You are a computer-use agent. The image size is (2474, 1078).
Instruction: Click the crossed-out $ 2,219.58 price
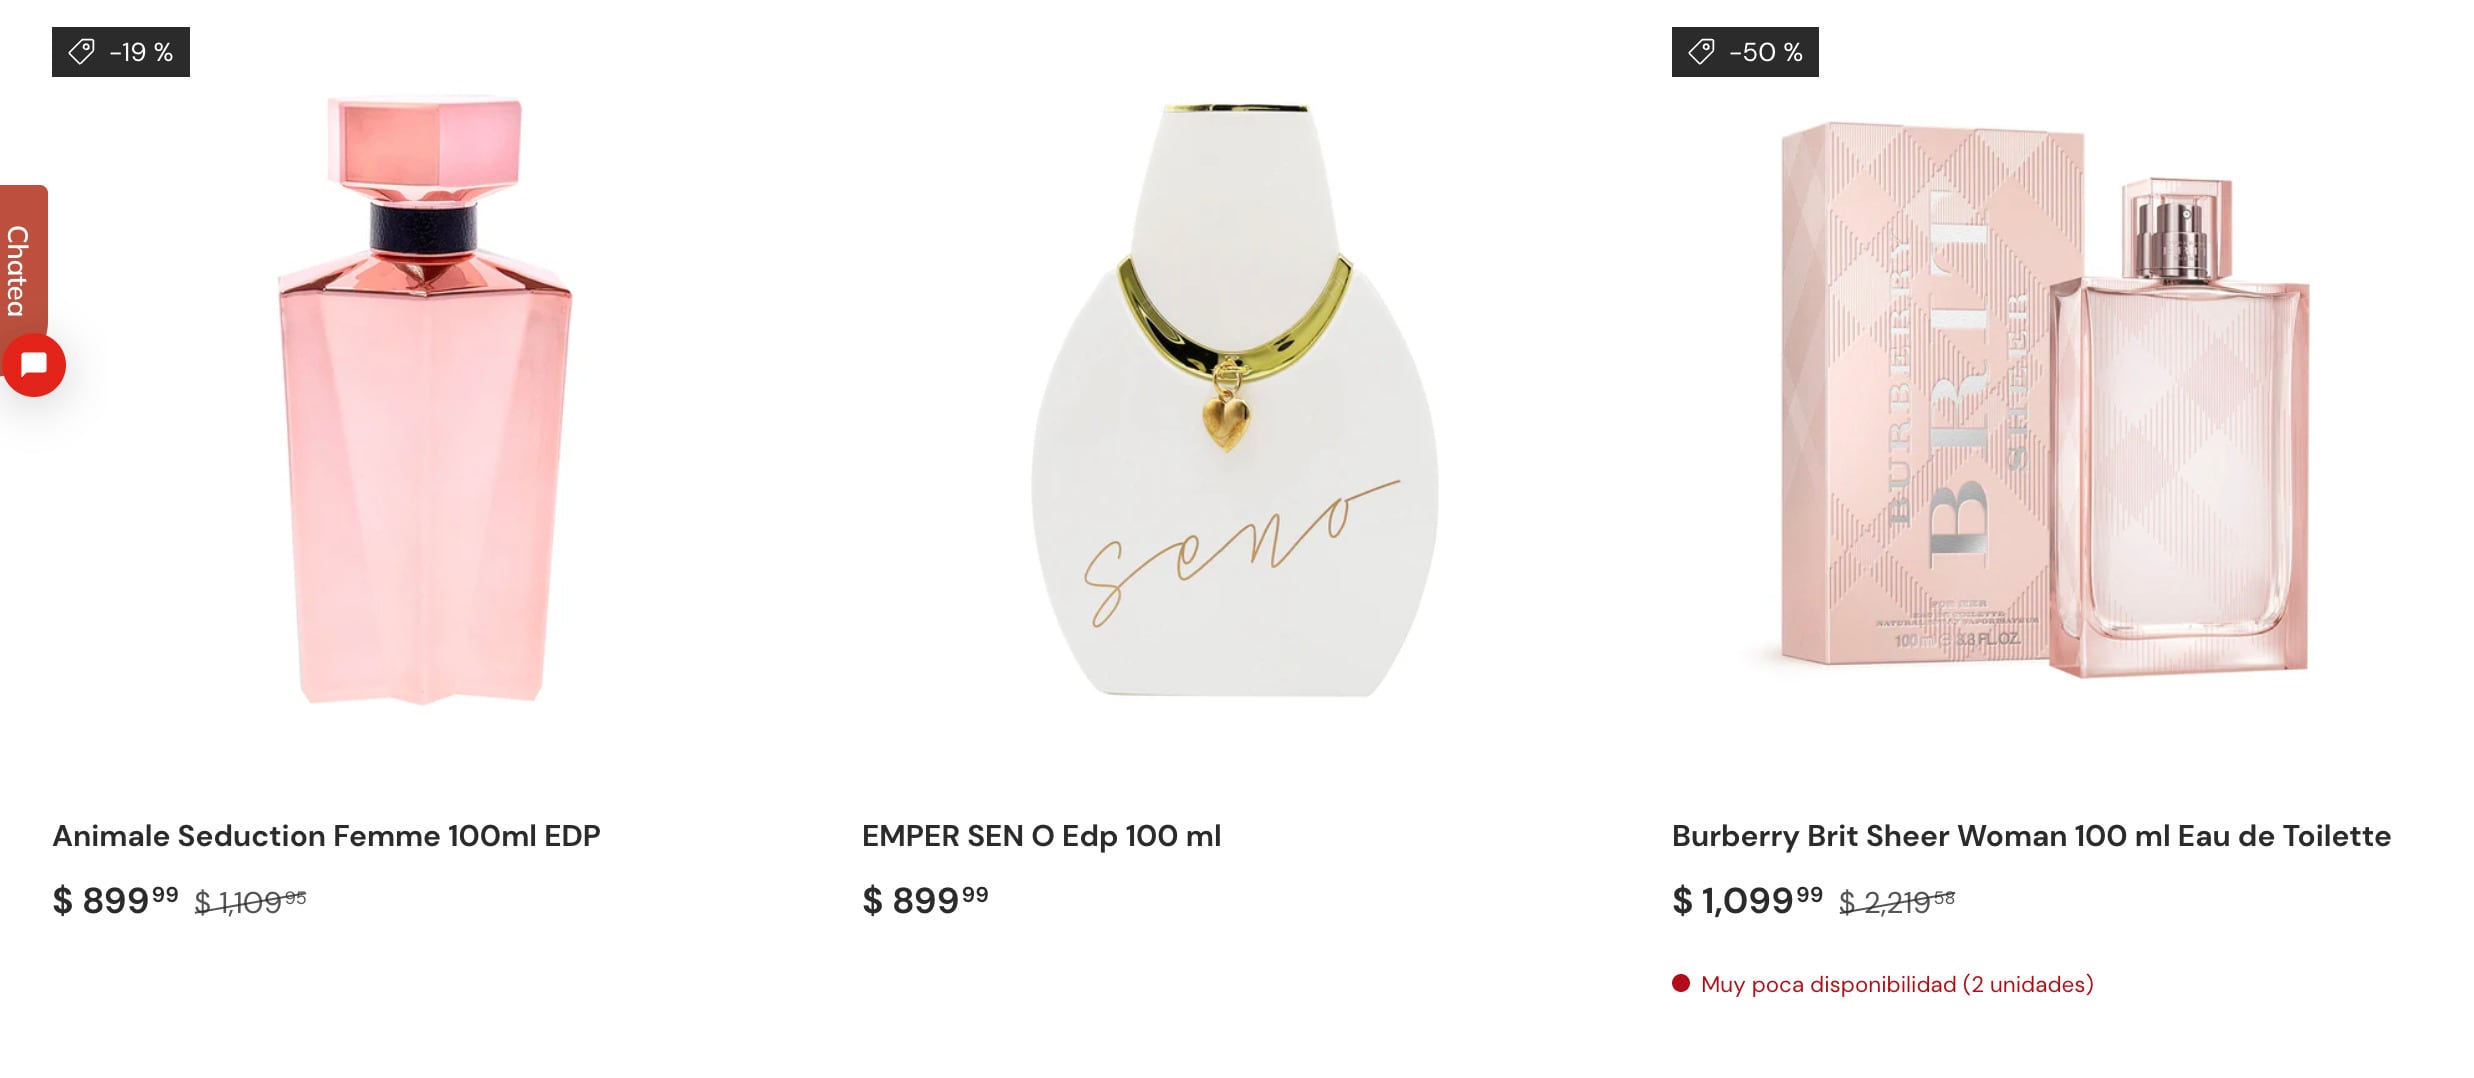(1897, 902)
